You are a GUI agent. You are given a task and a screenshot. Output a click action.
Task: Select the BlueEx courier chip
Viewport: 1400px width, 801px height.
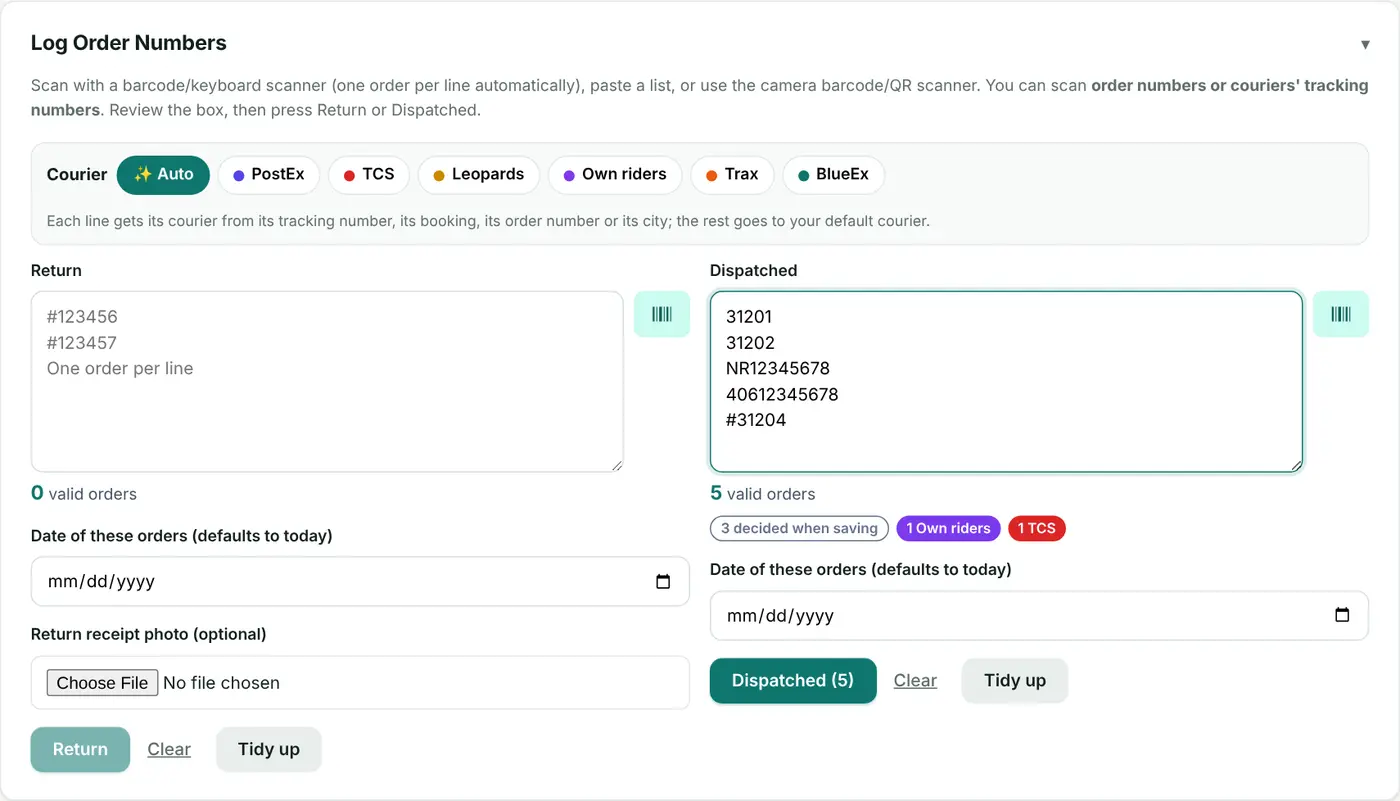coord(833,175)
